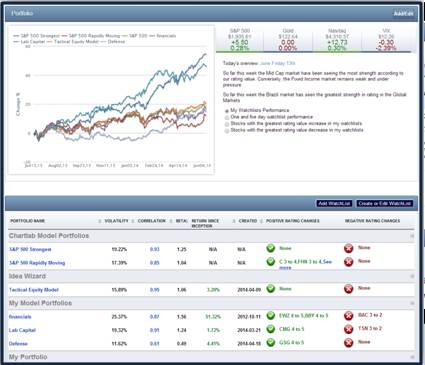Click red X icon in S&P 500 Strongest row
Screen dimensions: 425x365
[349, 248]
